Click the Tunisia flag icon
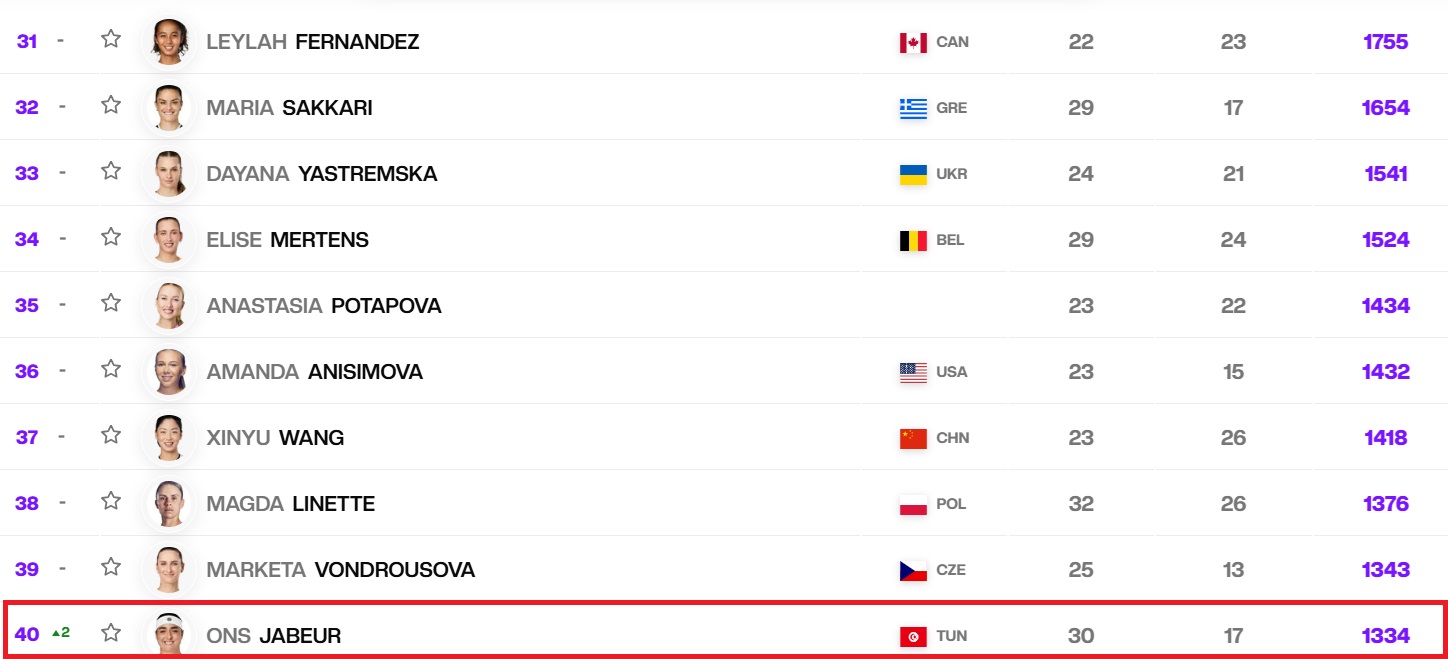The height and width of the screenshot is (659, 1448). click(x=913, y=636)
